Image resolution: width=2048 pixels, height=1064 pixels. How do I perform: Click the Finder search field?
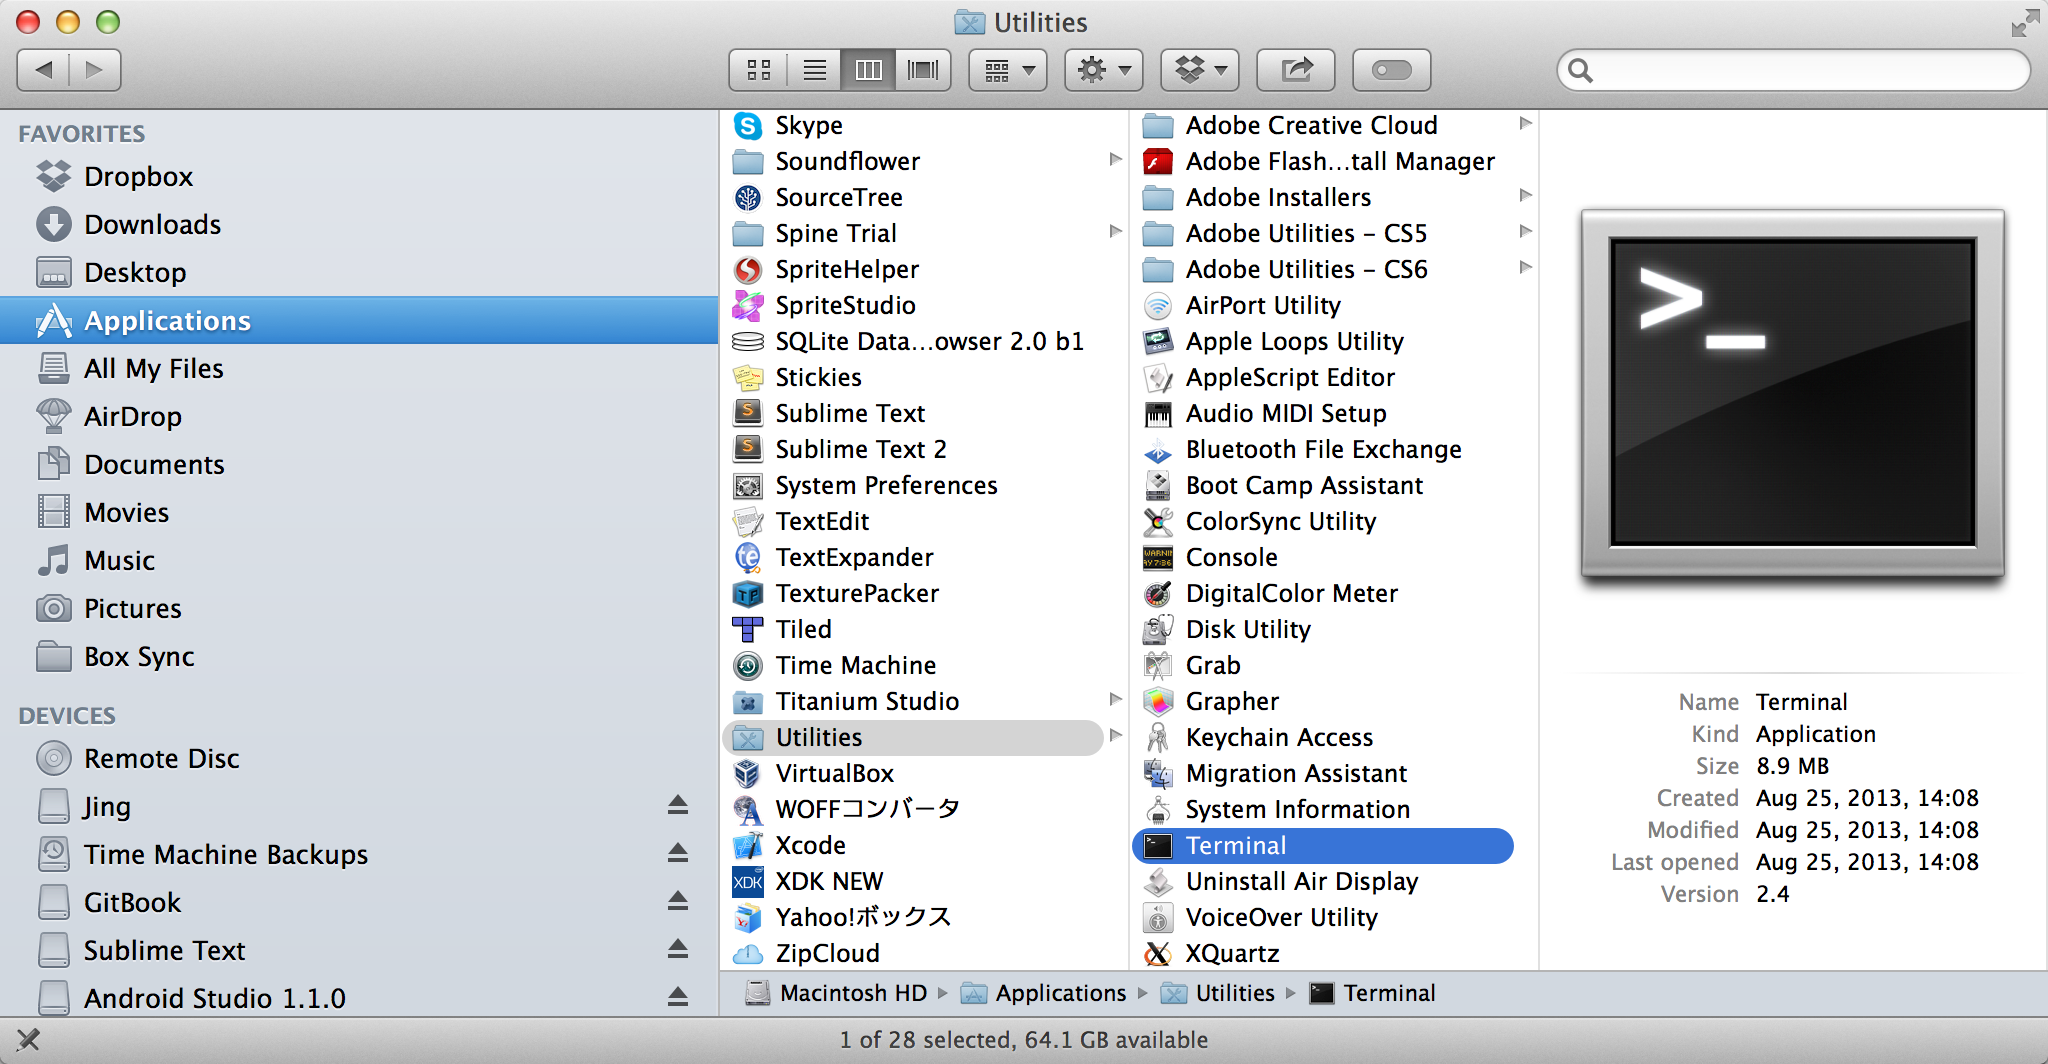(x=1793, y=70)
